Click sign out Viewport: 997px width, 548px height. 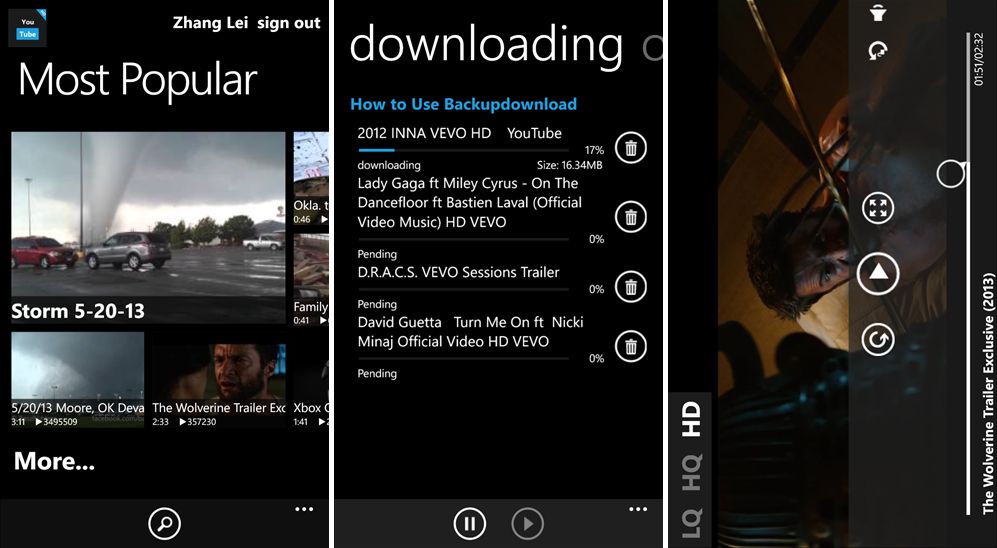pyautogui.click(x=289, y=24)
